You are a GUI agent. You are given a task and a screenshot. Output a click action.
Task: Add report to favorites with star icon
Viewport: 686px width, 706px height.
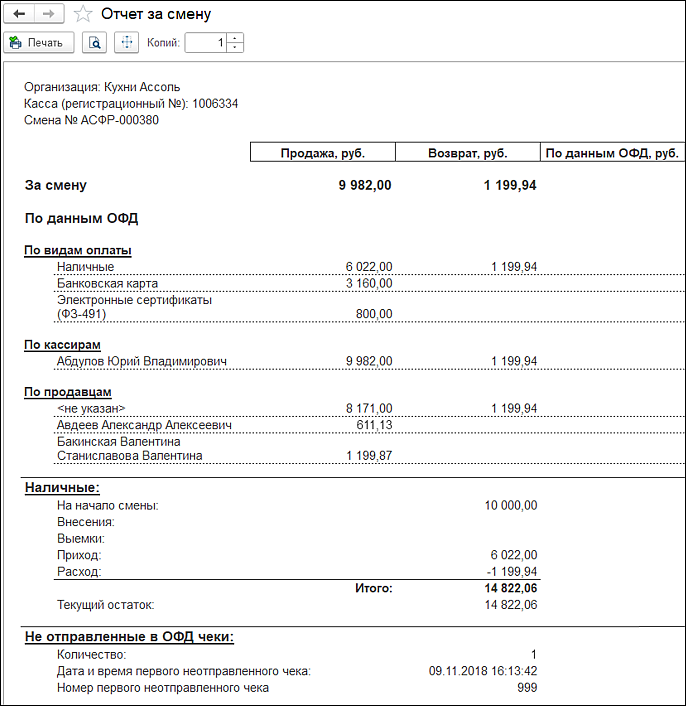83,14
